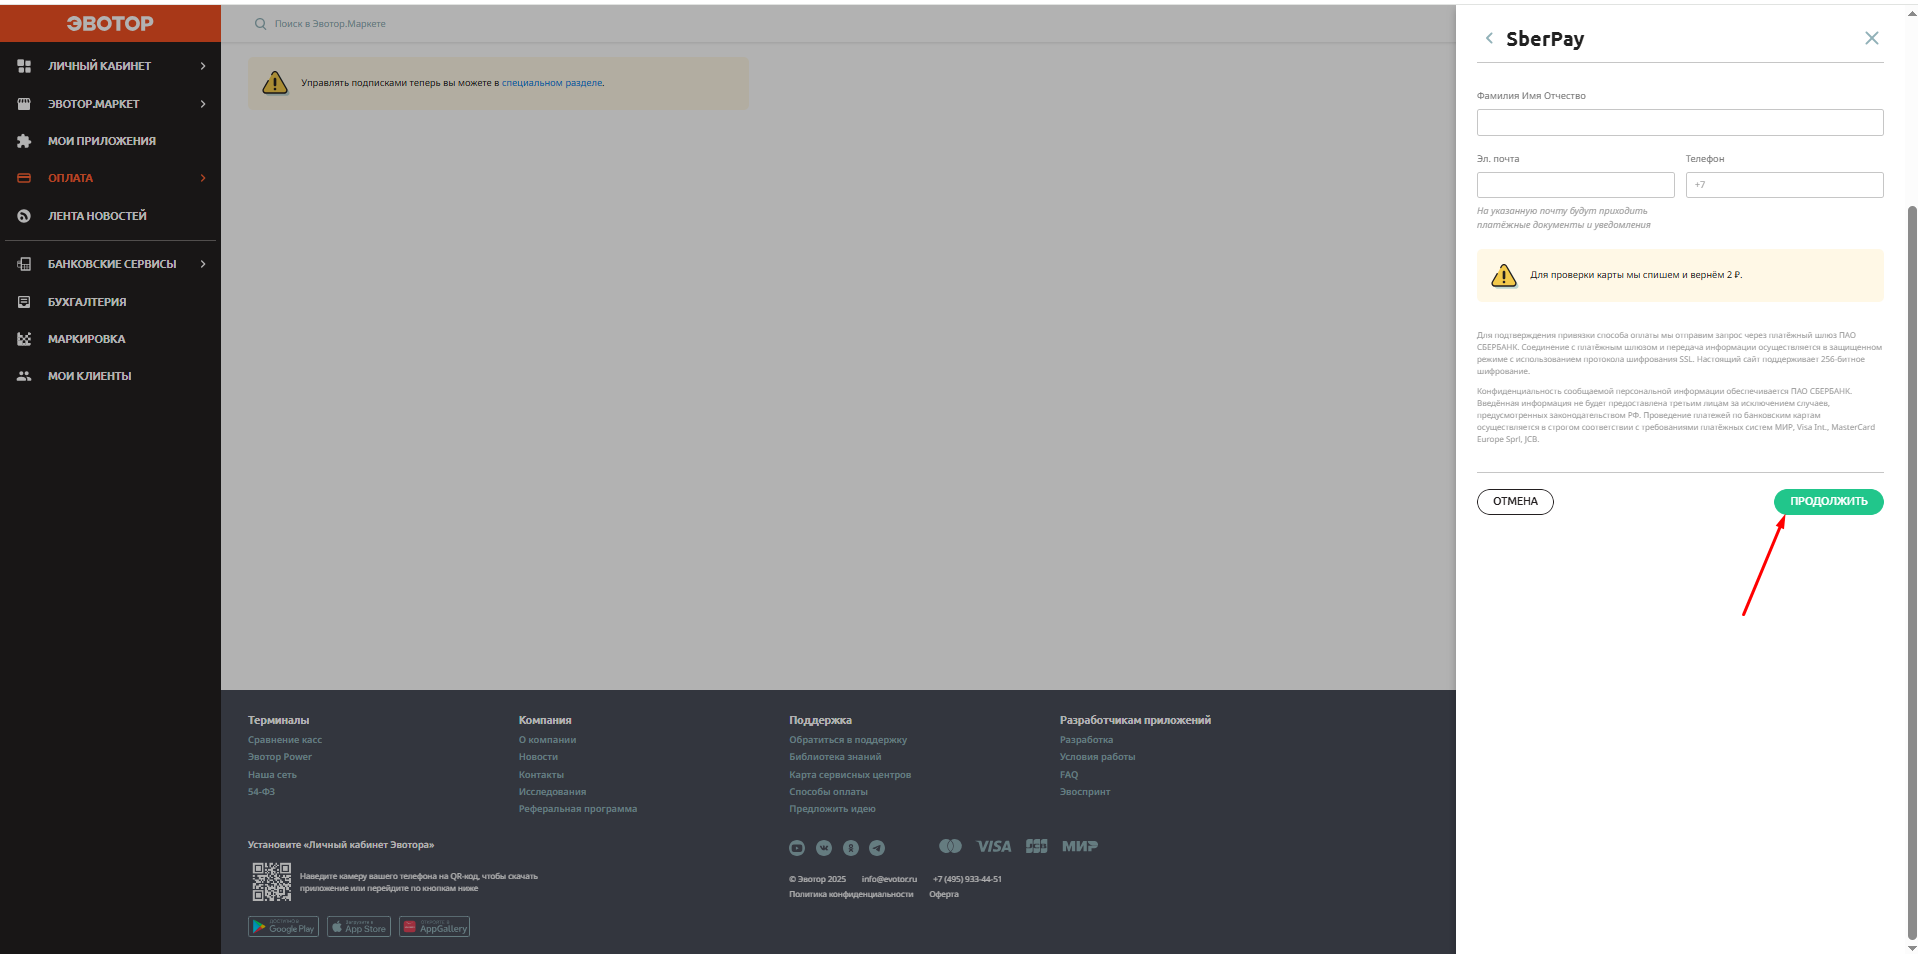Open the Эвотор Power footer link

click(280, 757)
